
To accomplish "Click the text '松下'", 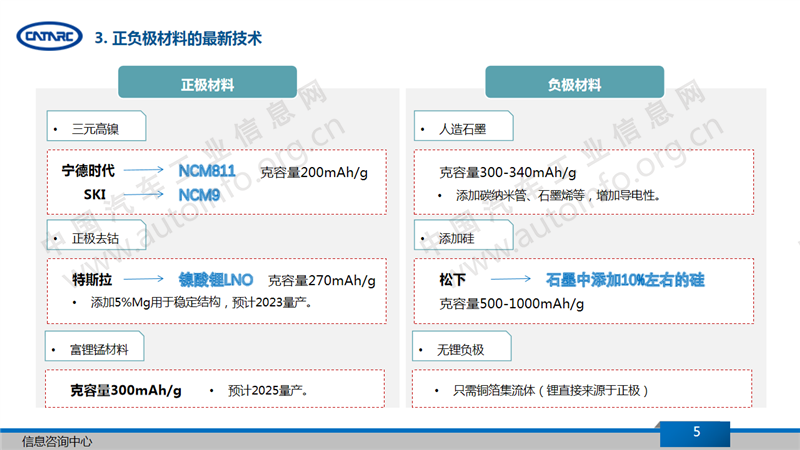I will tap(453, 280).
